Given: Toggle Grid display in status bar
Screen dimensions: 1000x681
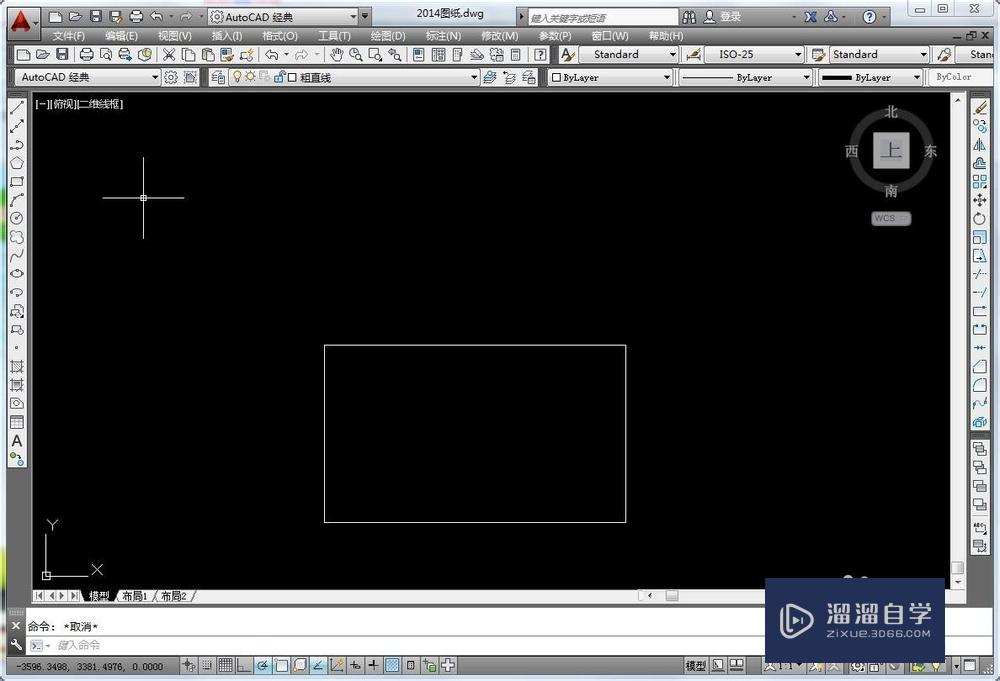Looking at the screenshot, I should (x=225, y=666).
